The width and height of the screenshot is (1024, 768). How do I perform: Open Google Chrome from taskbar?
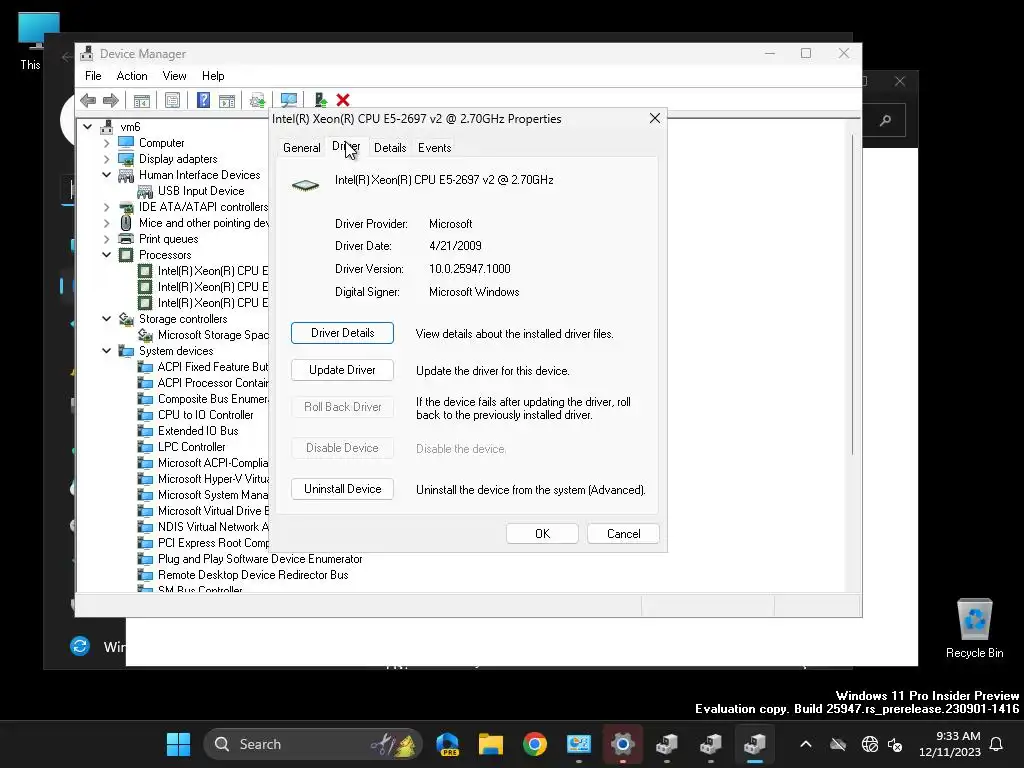tap(535, 744)
